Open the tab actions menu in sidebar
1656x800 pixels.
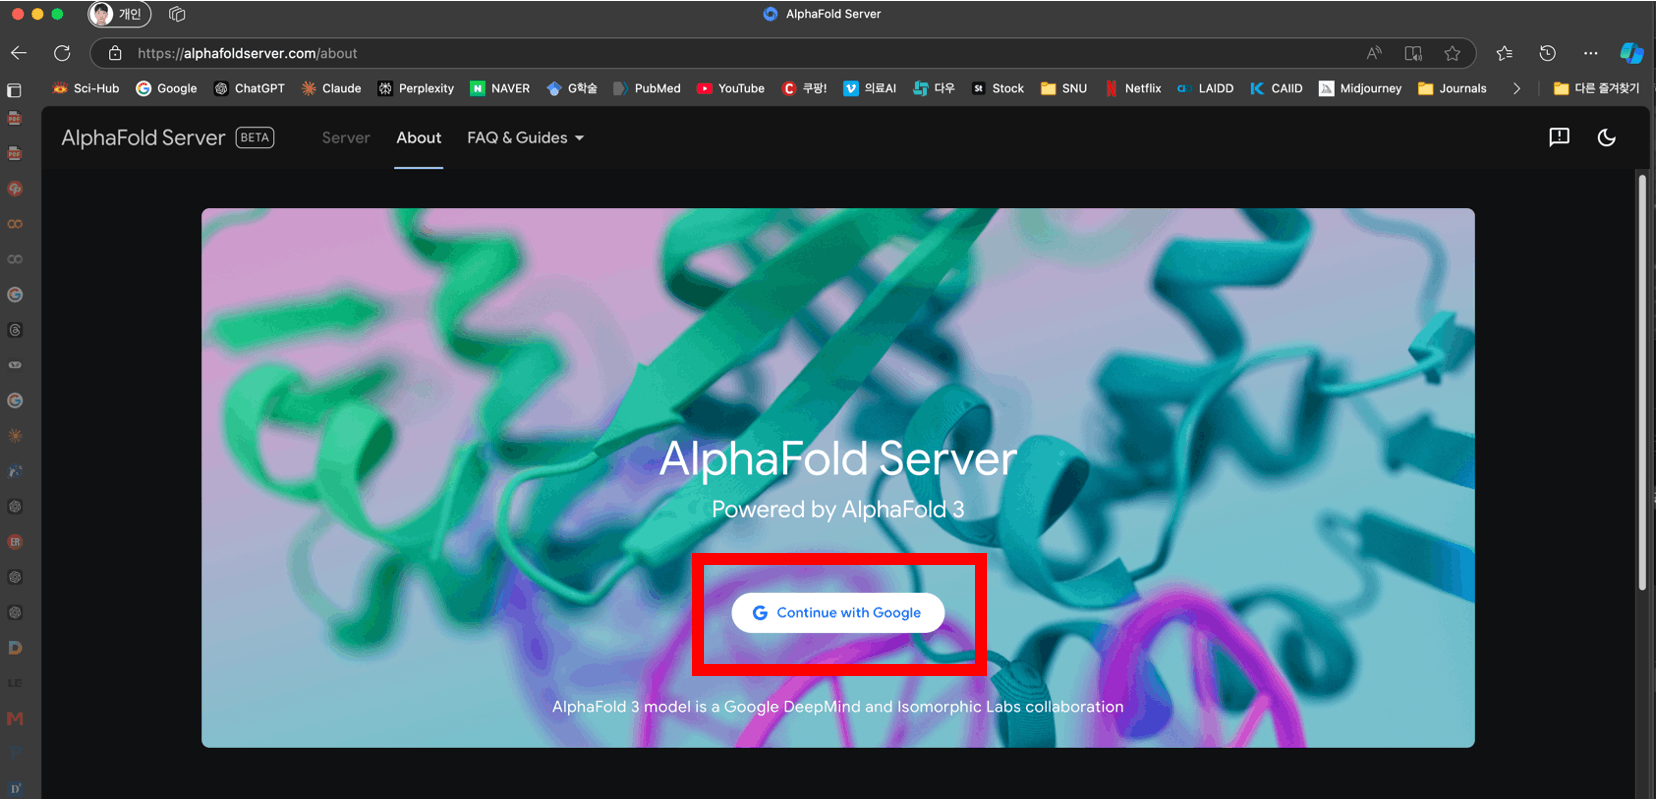[14, 90]
